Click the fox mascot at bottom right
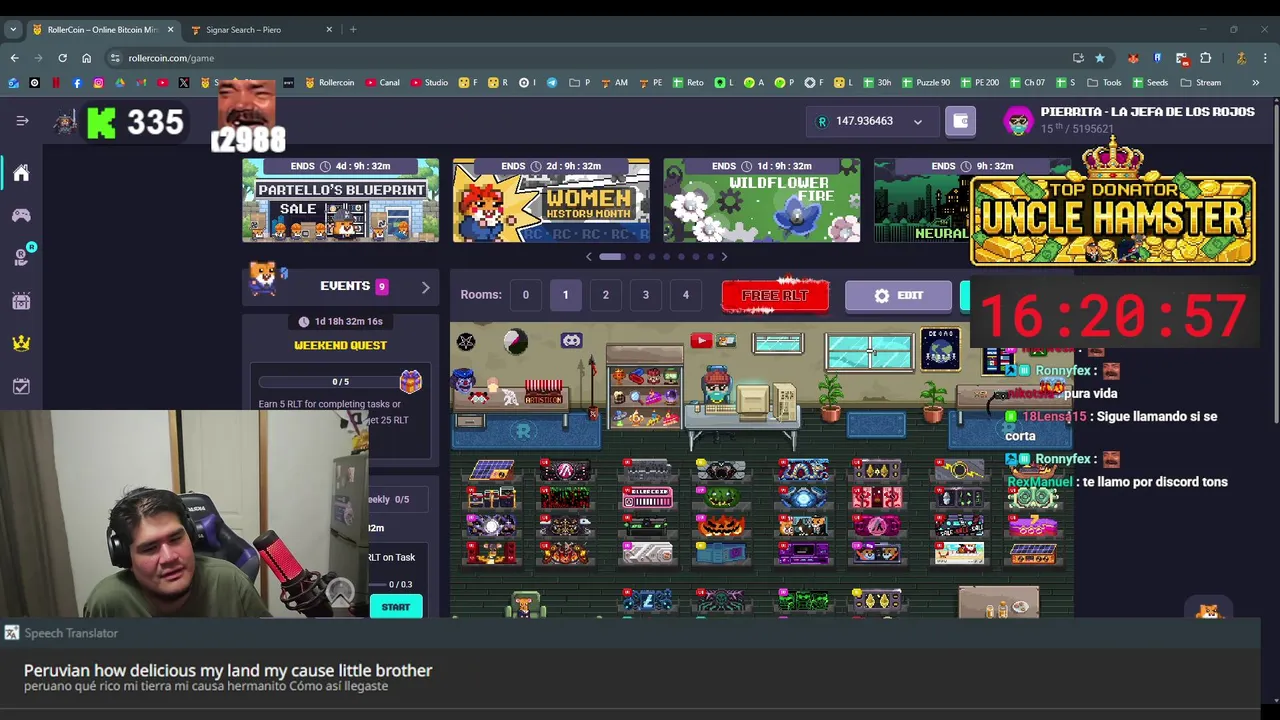Viewport: 1280px width, 720px height. (1209, 611)
